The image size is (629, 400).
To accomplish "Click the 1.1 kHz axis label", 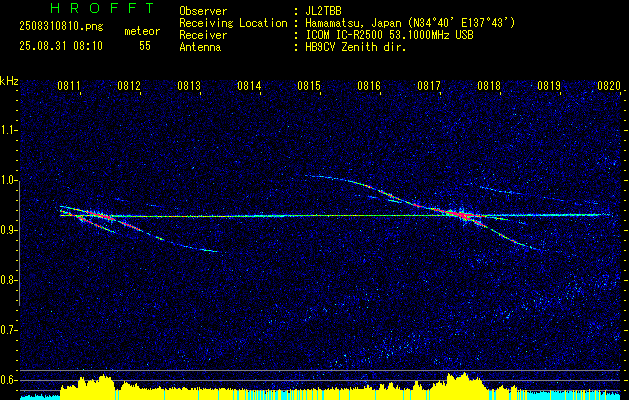I will [8, 130].
